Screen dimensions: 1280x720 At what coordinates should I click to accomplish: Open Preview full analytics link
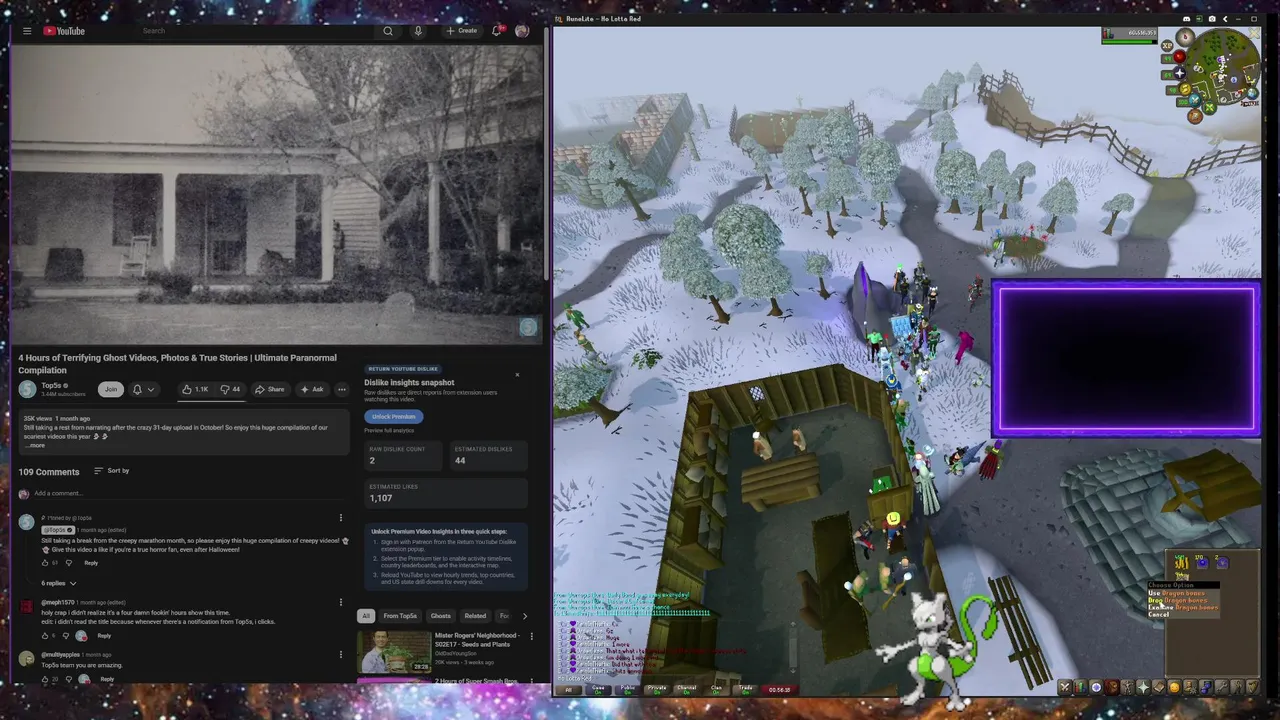389,430
